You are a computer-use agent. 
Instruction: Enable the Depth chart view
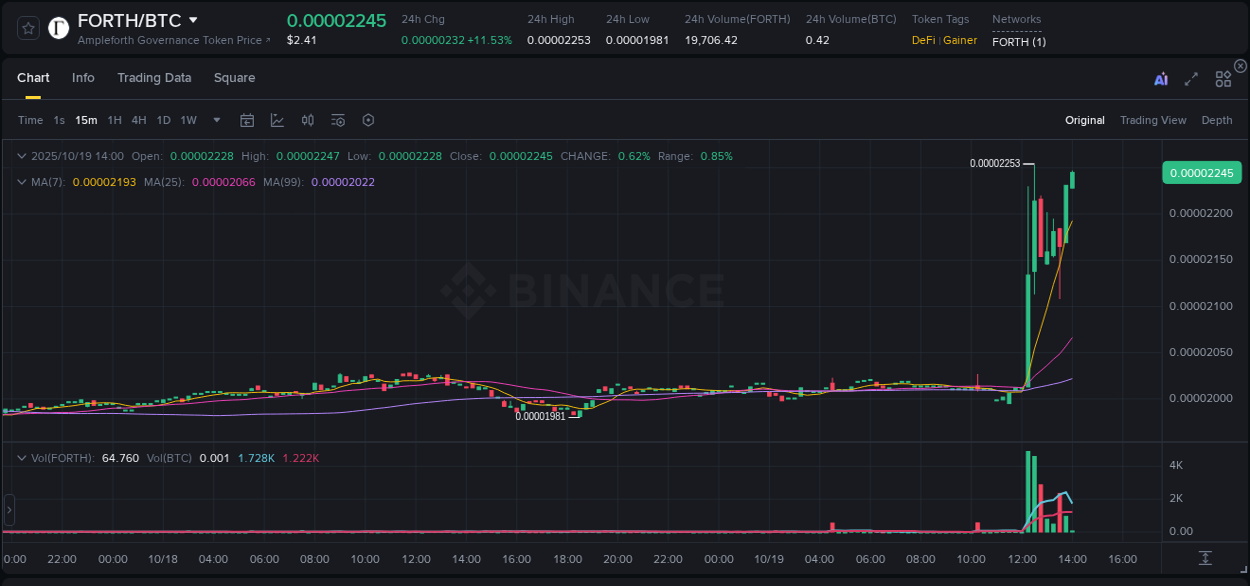pos(1217,120)
